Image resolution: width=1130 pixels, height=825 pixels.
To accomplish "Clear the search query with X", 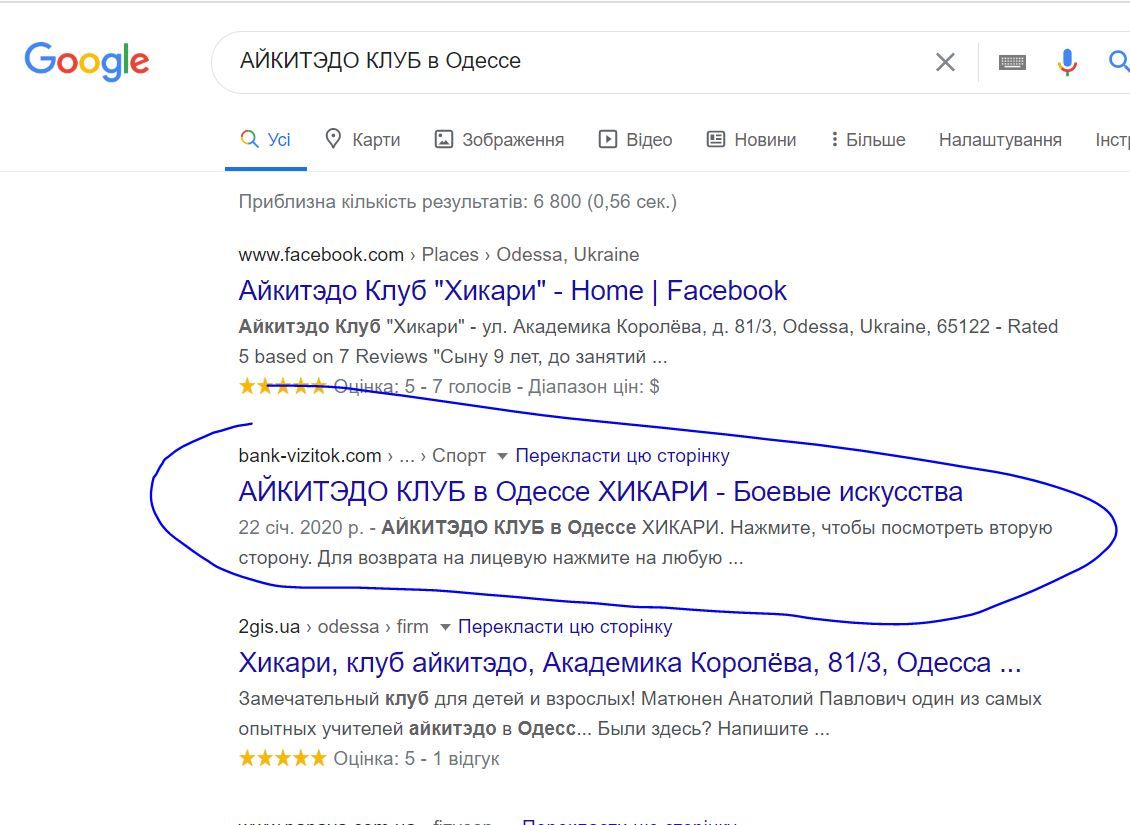I will pyautogui.click(x=945, y=62).
